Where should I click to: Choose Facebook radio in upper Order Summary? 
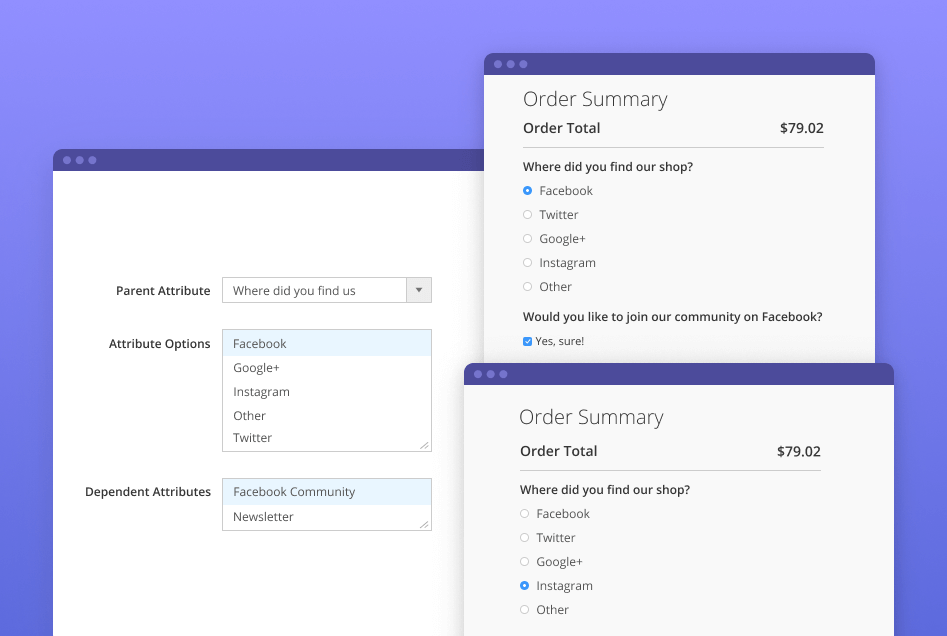(x=527, y=191)
